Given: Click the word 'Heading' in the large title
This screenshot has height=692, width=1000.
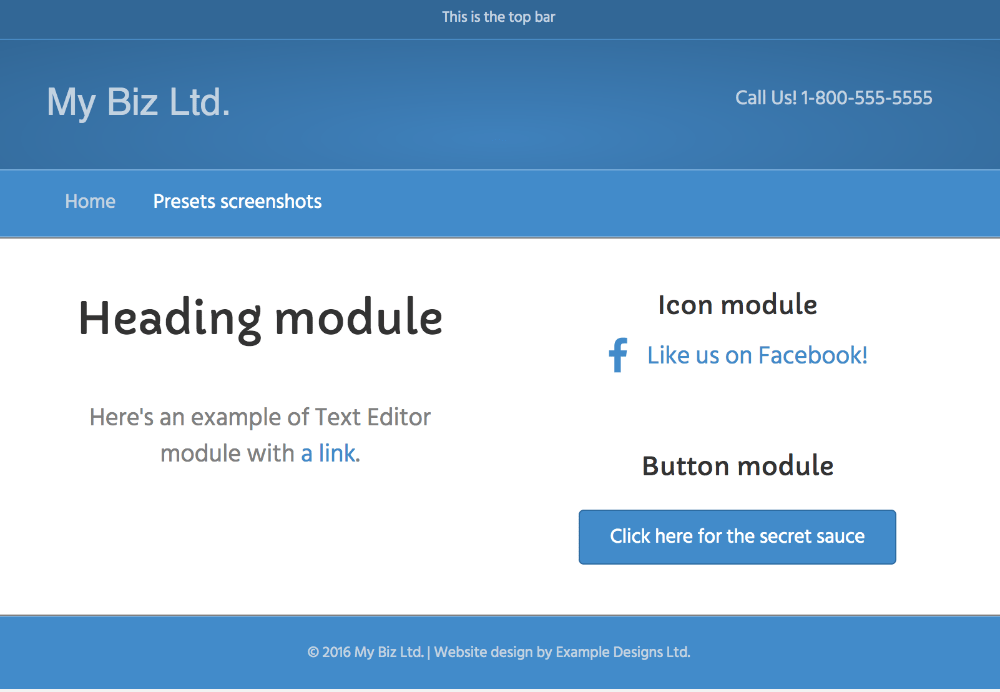Looking at the screenshot, I should click(169, 319).
